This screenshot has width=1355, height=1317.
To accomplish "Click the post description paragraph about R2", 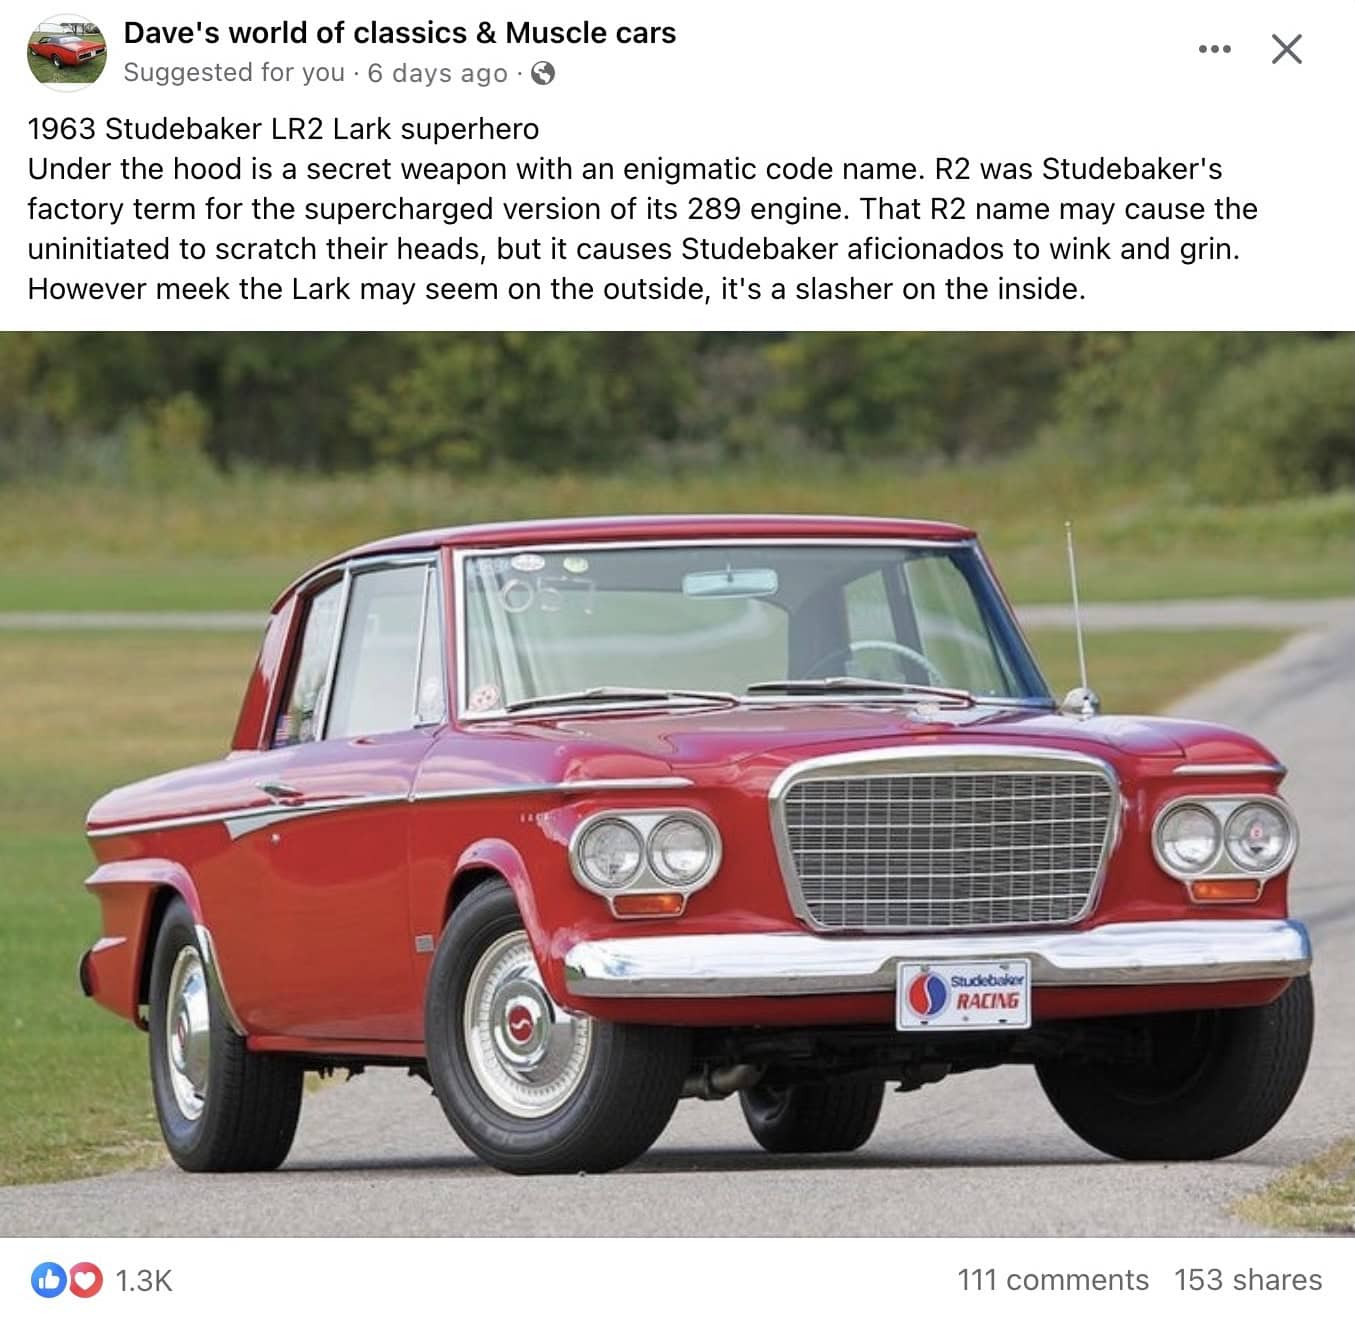I will tap(642, 229).
